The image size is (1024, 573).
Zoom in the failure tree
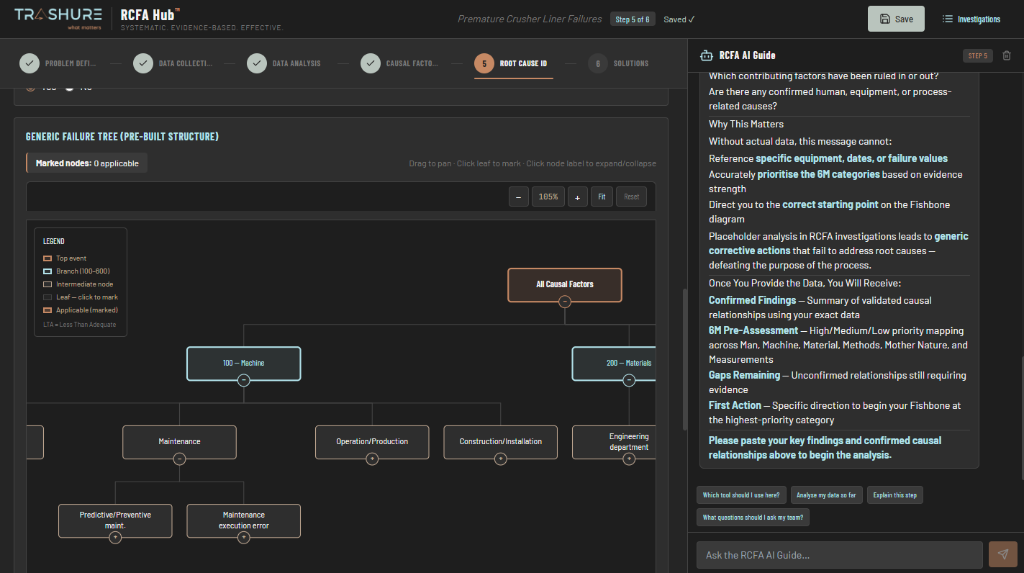pyautogui.click(x=577, y=197)
